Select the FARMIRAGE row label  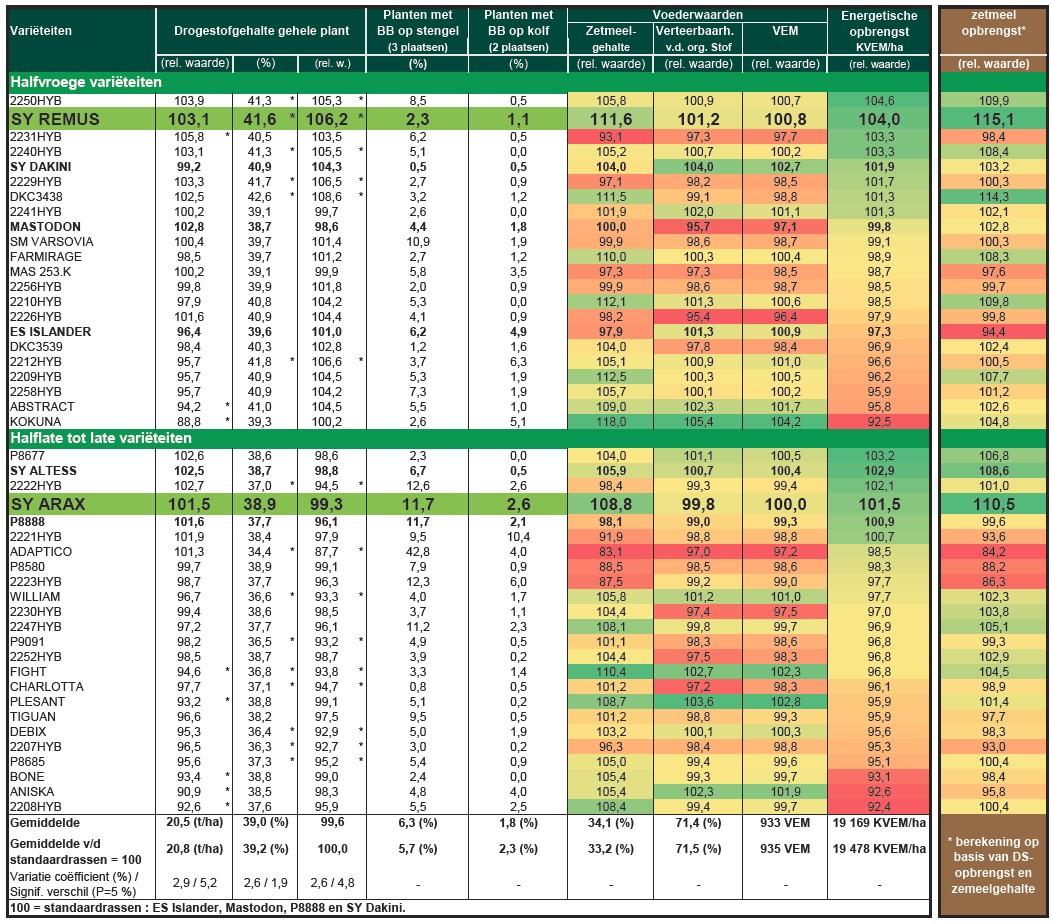pos(46,256)
